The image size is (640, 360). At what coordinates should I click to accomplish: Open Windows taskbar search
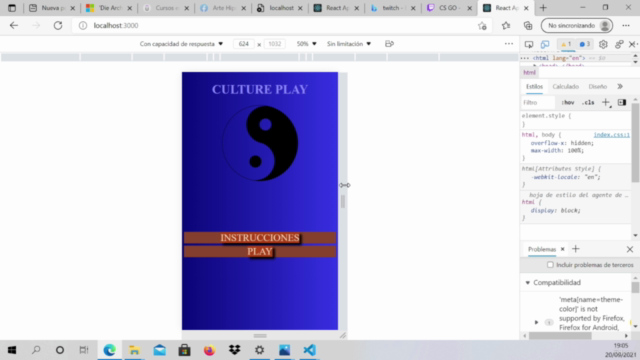(36, 350)
